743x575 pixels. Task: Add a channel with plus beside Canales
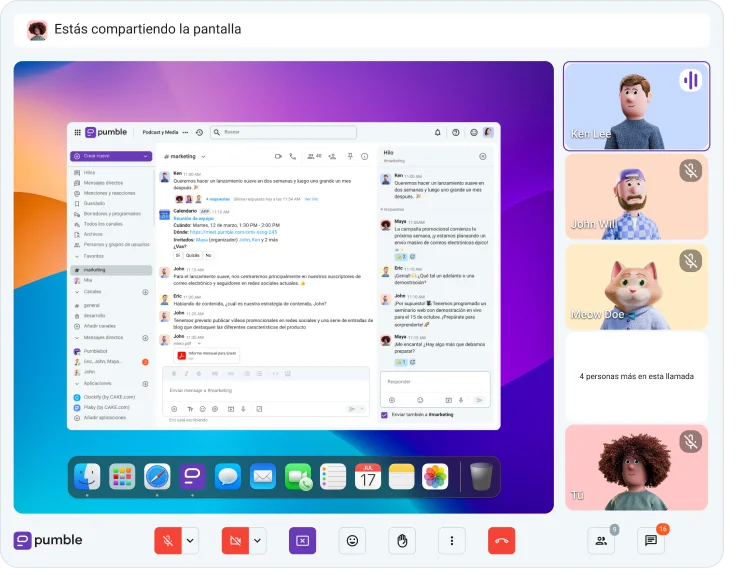pyautogui.click(x=145, y=292)
